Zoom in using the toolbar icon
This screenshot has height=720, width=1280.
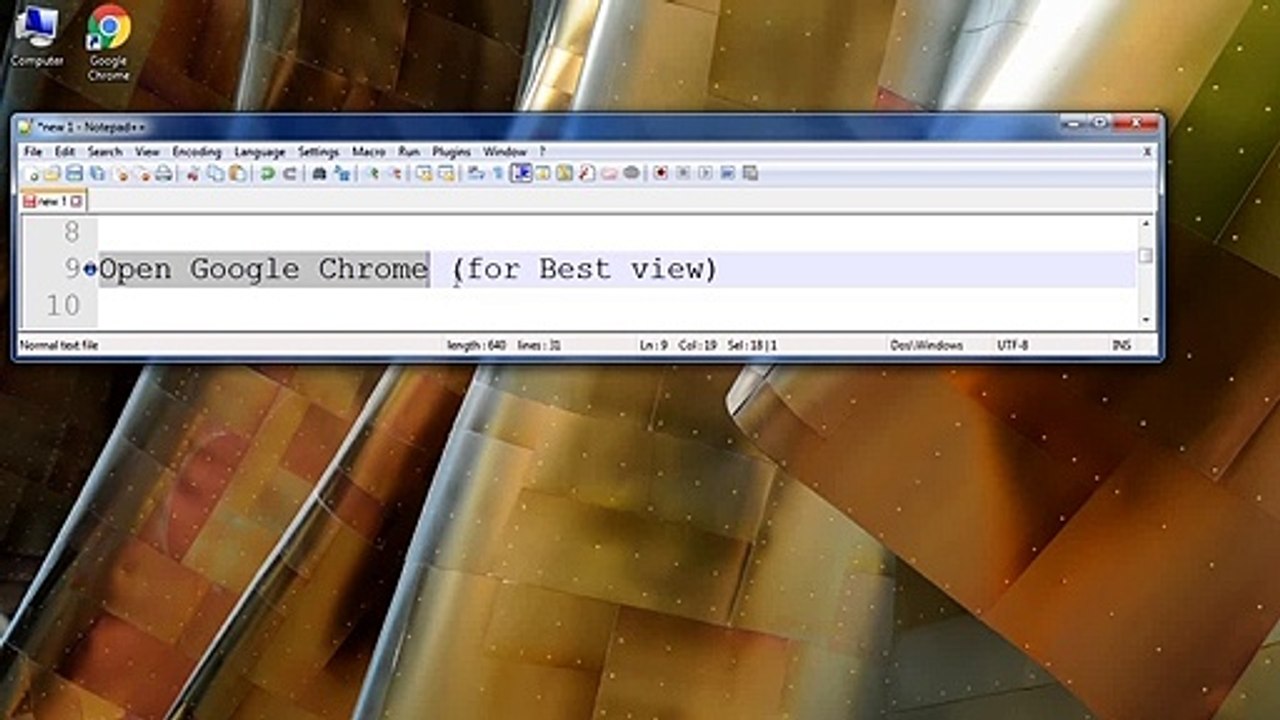point(373,173)
